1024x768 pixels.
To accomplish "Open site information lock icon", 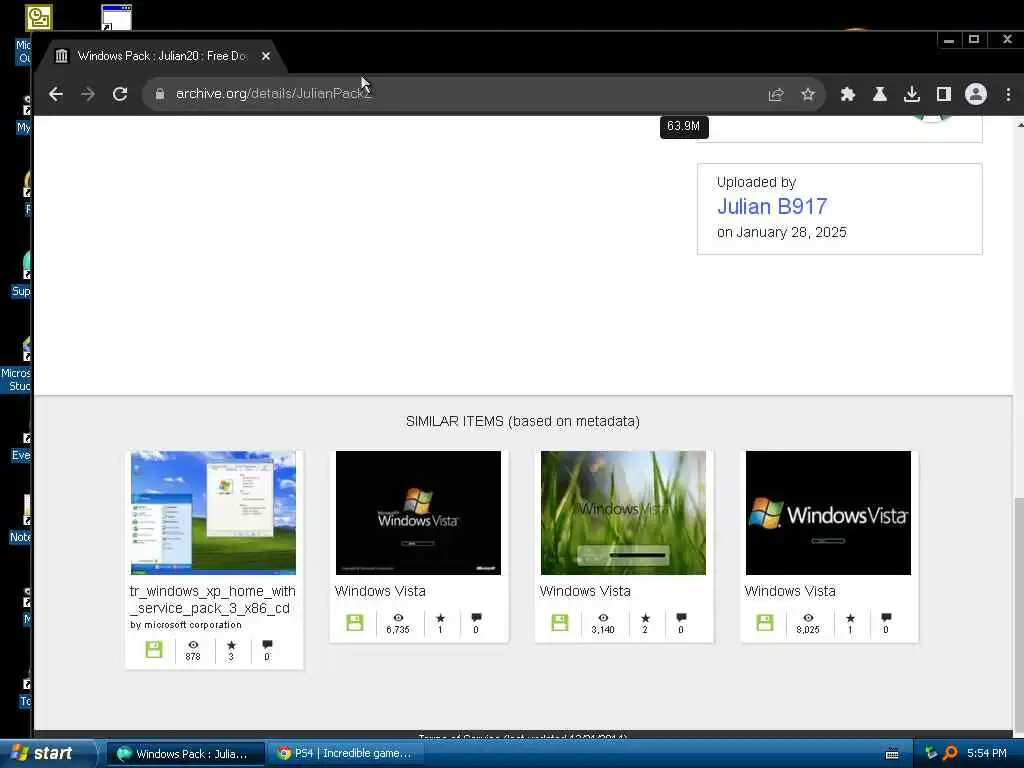I will coord(159,94).
